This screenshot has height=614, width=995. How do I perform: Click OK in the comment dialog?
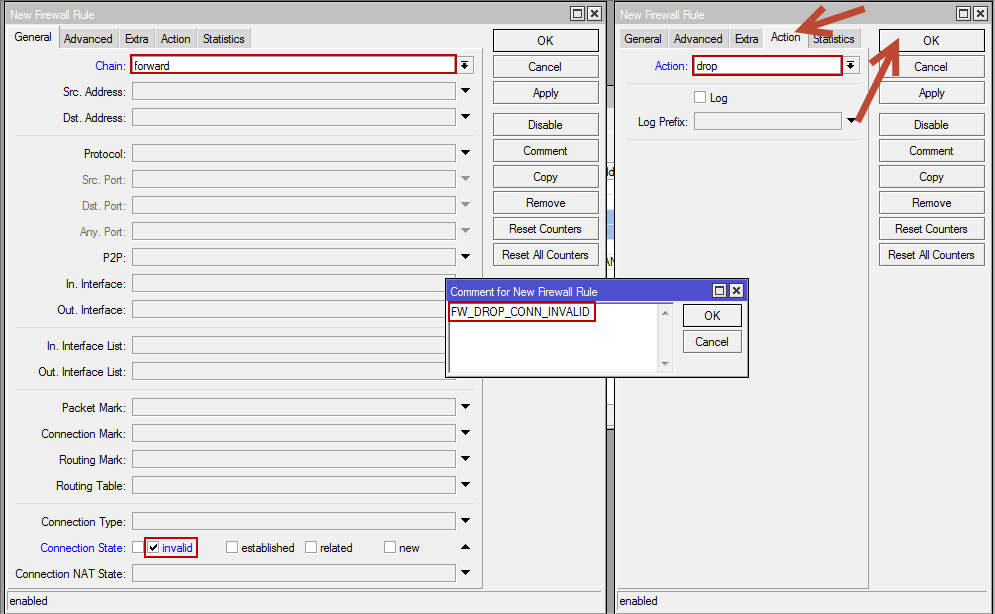tap(712, 316)
